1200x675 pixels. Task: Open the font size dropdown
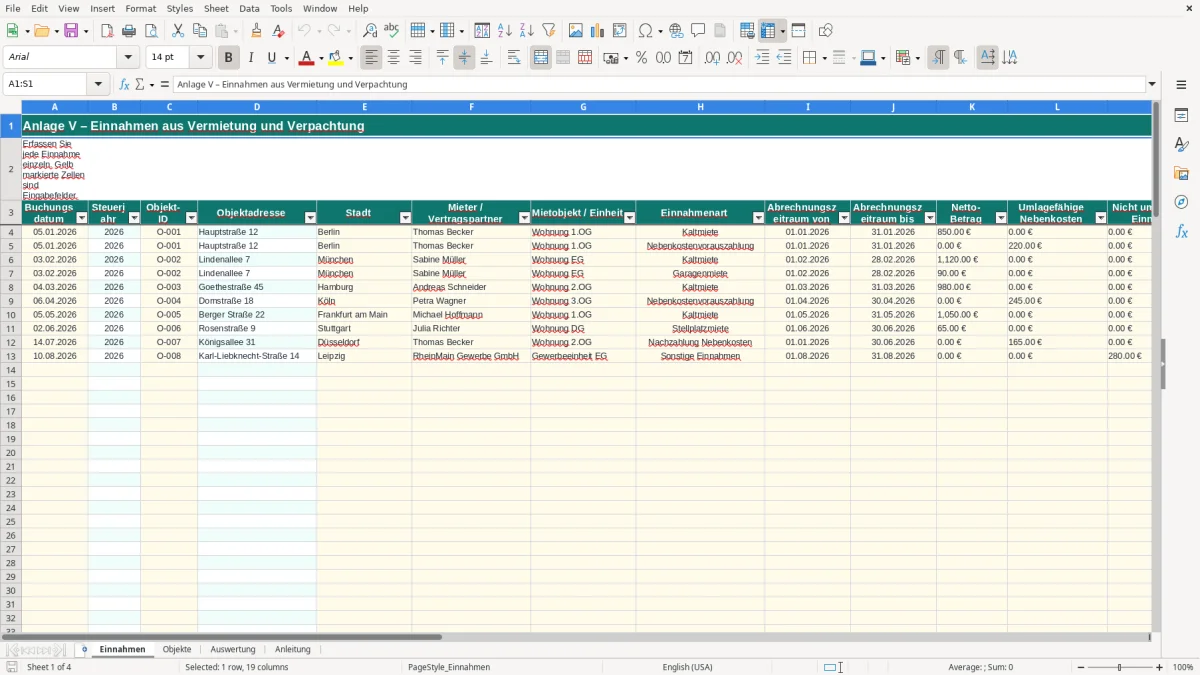200,58
